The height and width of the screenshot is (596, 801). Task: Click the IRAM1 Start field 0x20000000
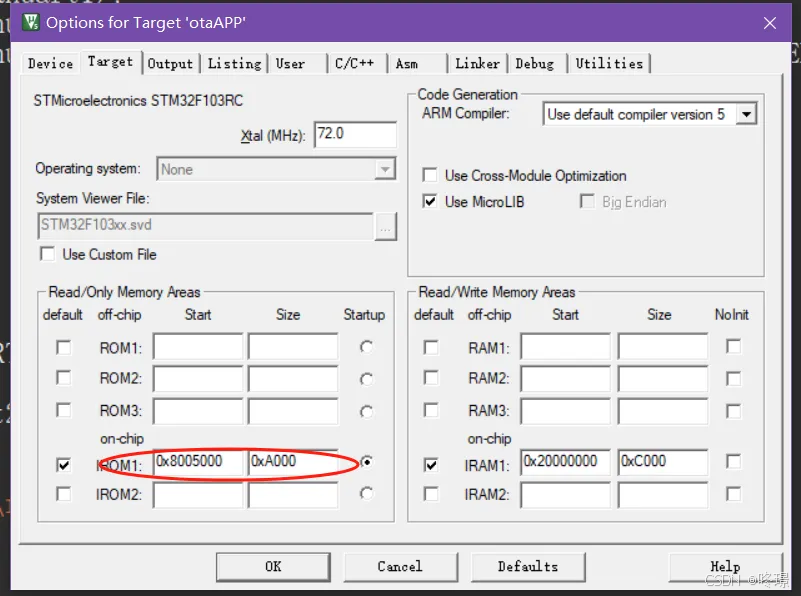point(566,462)
